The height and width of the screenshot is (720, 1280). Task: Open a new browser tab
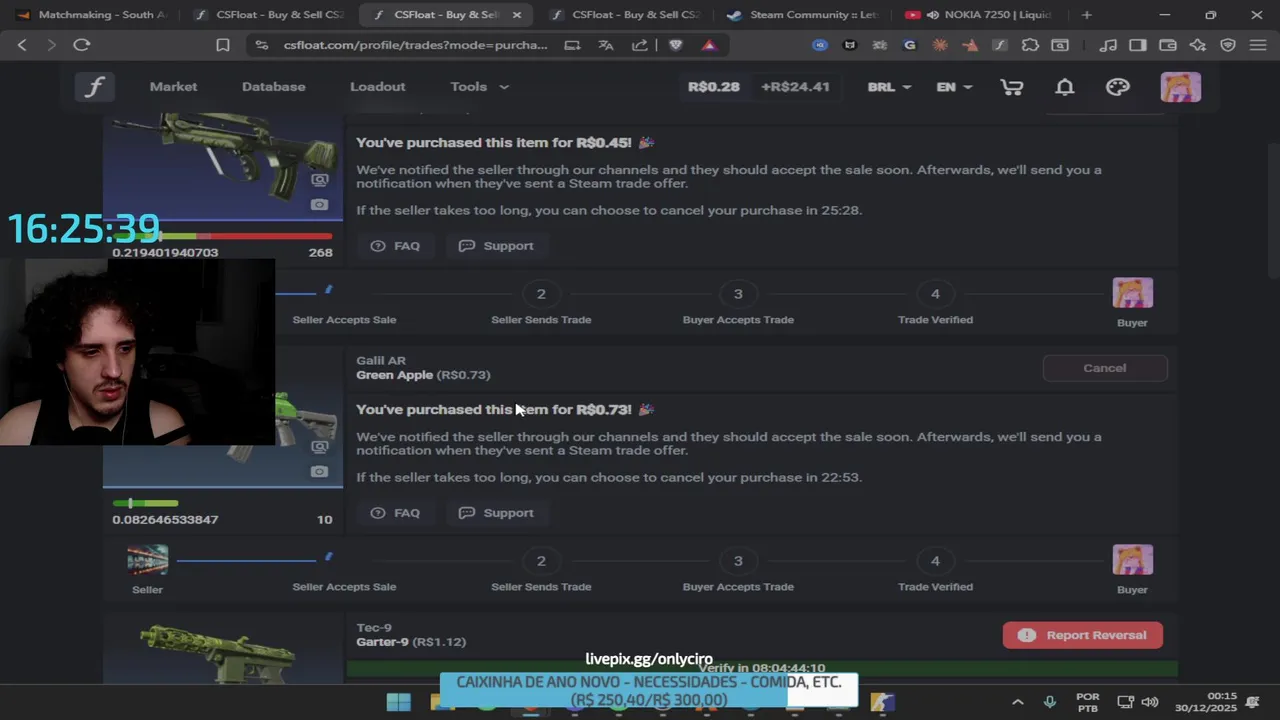[x=1087, y=15]
